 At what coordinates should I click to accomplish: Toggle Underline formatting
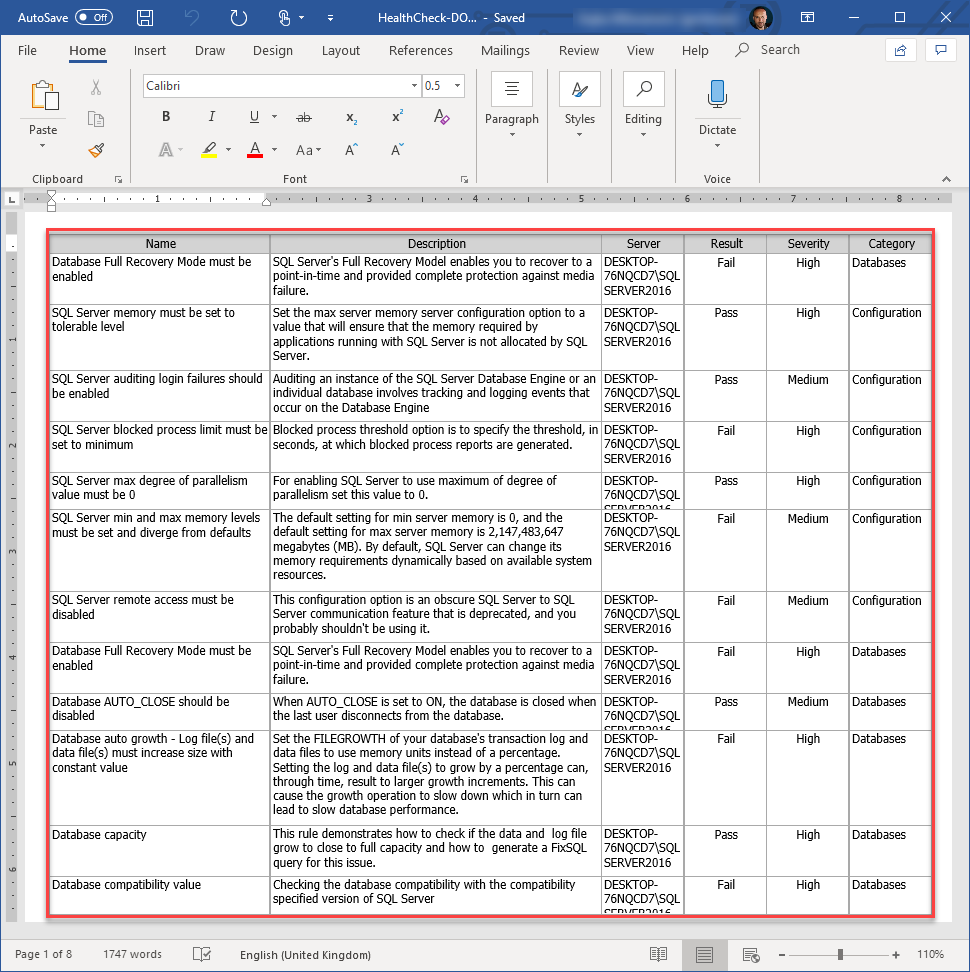[254, 117]
